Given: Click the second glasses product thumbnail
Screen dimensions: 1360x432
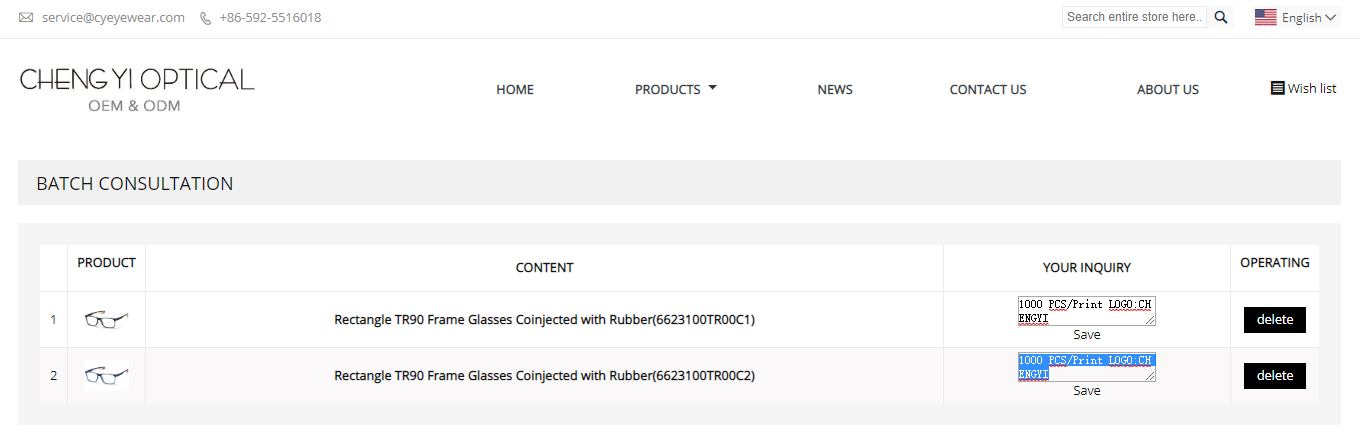Looking at the screenshot, I should 106,376.
